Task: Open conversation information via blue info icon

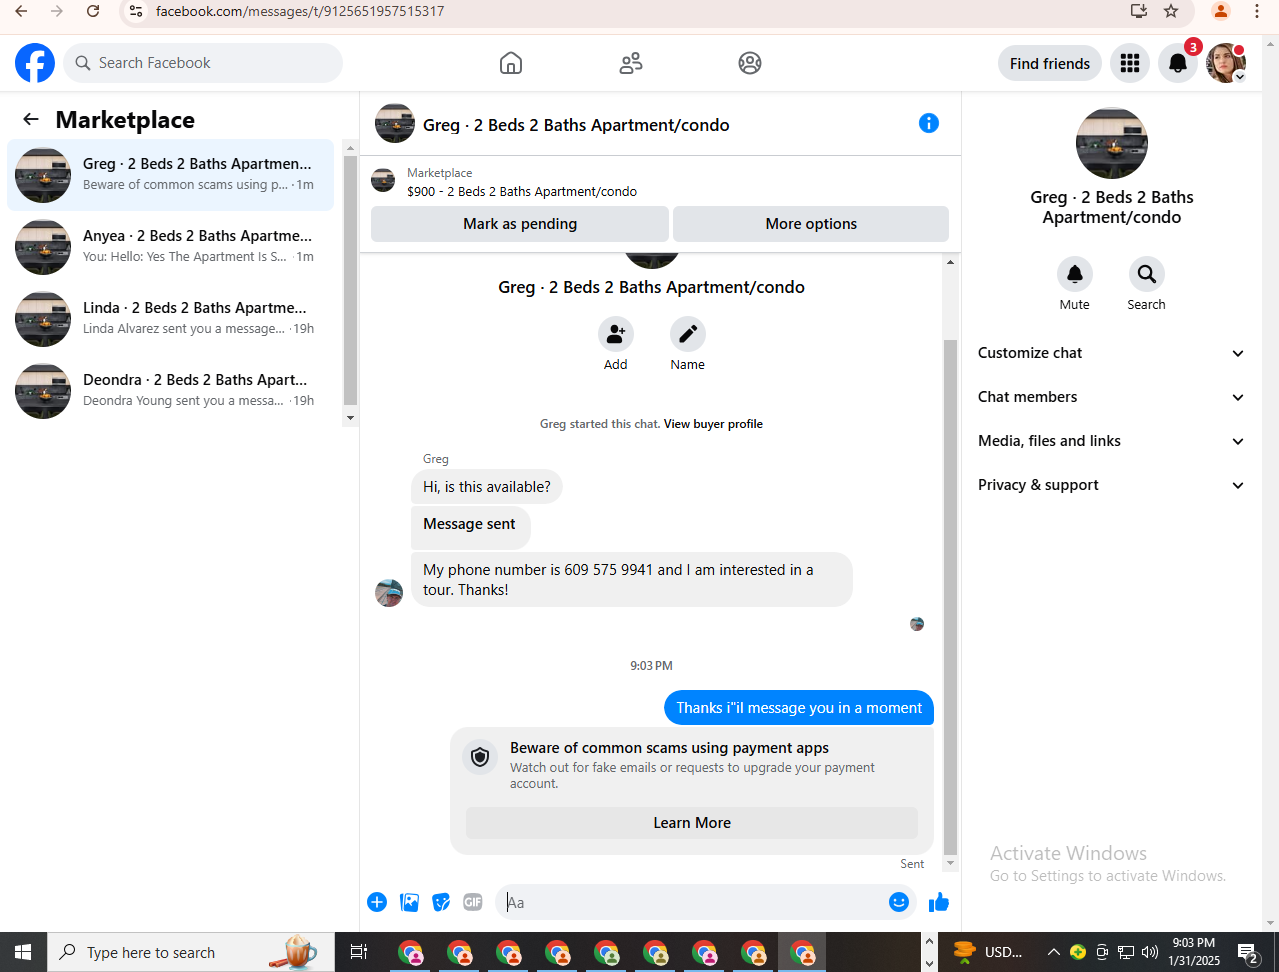Action: point(929,123)
